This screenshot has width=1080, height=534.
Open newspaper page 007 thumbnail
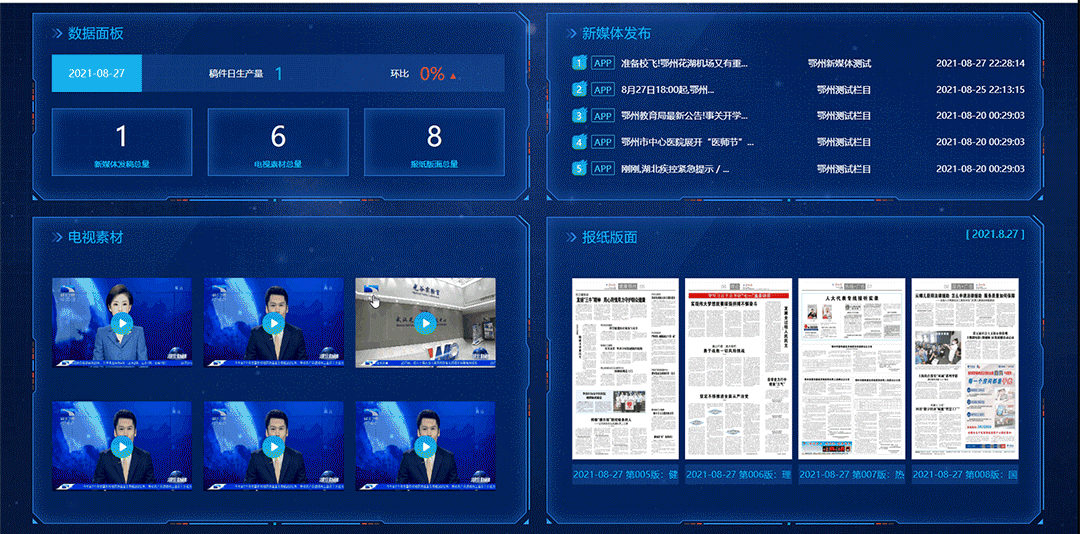pos(851,369)
